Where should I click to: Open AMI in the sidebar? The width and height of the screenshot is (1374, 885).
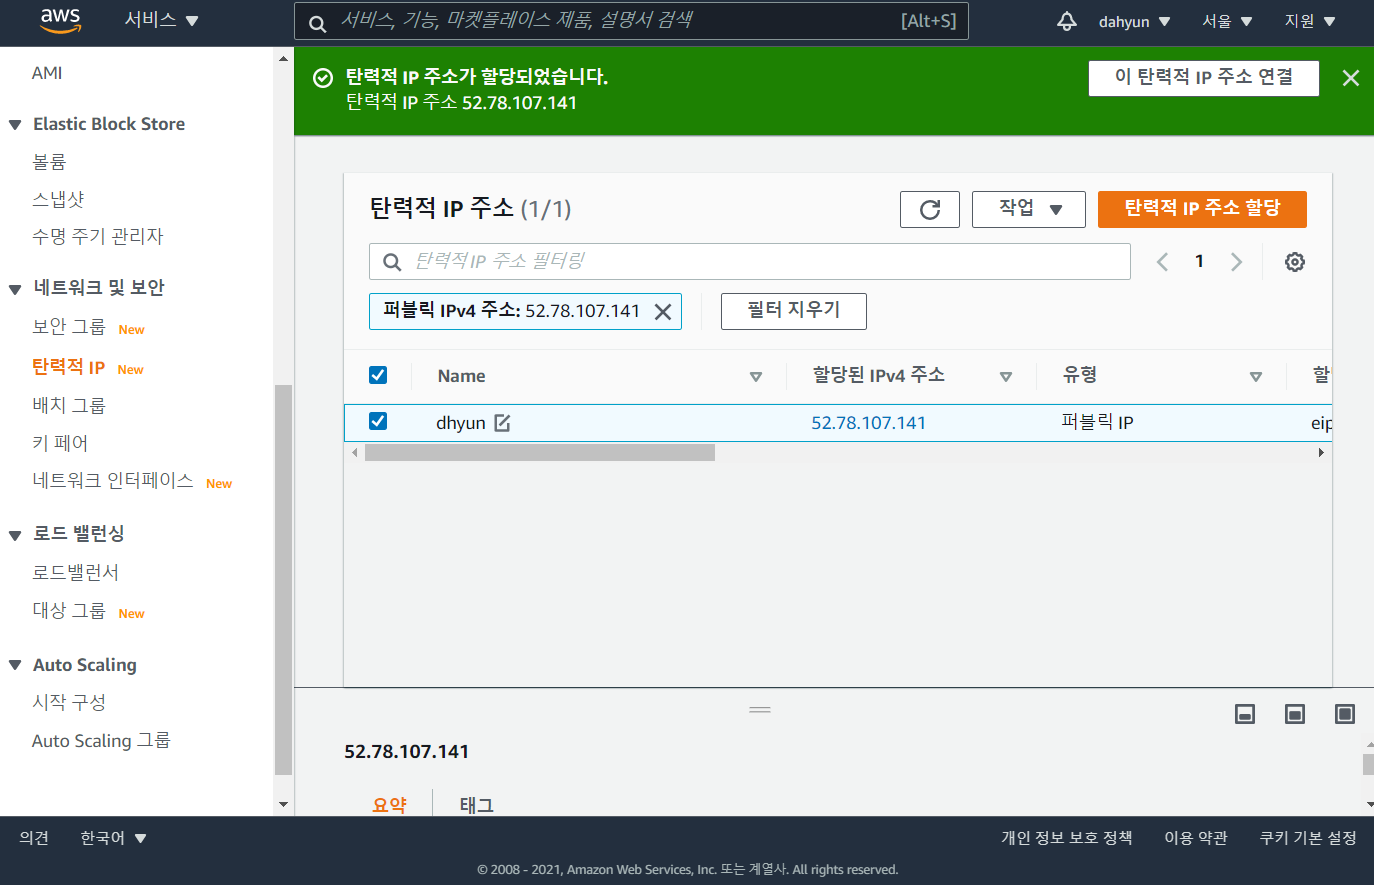click(x=47, y=73)
